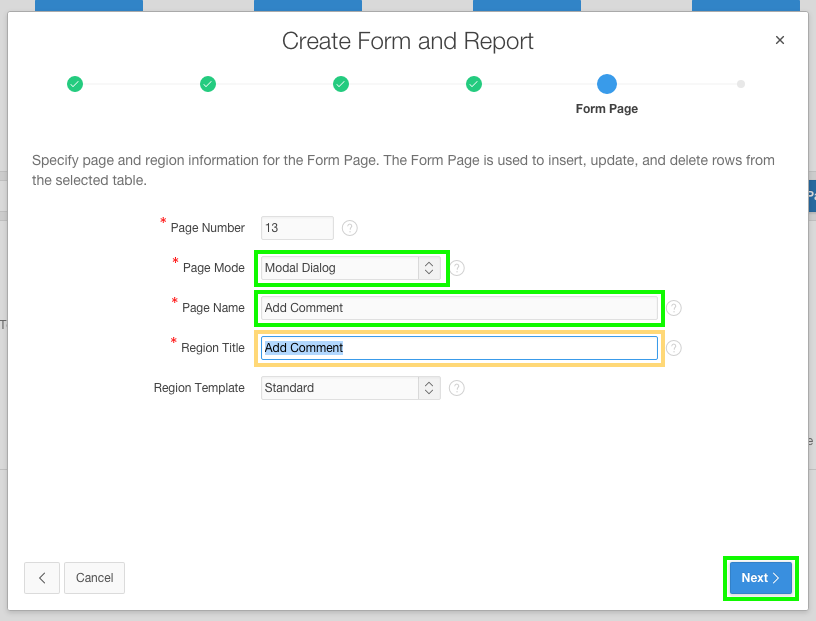Viewport: 816px width, 621px height.
Task: Click Next to continue the wizard
Action: 760,578
